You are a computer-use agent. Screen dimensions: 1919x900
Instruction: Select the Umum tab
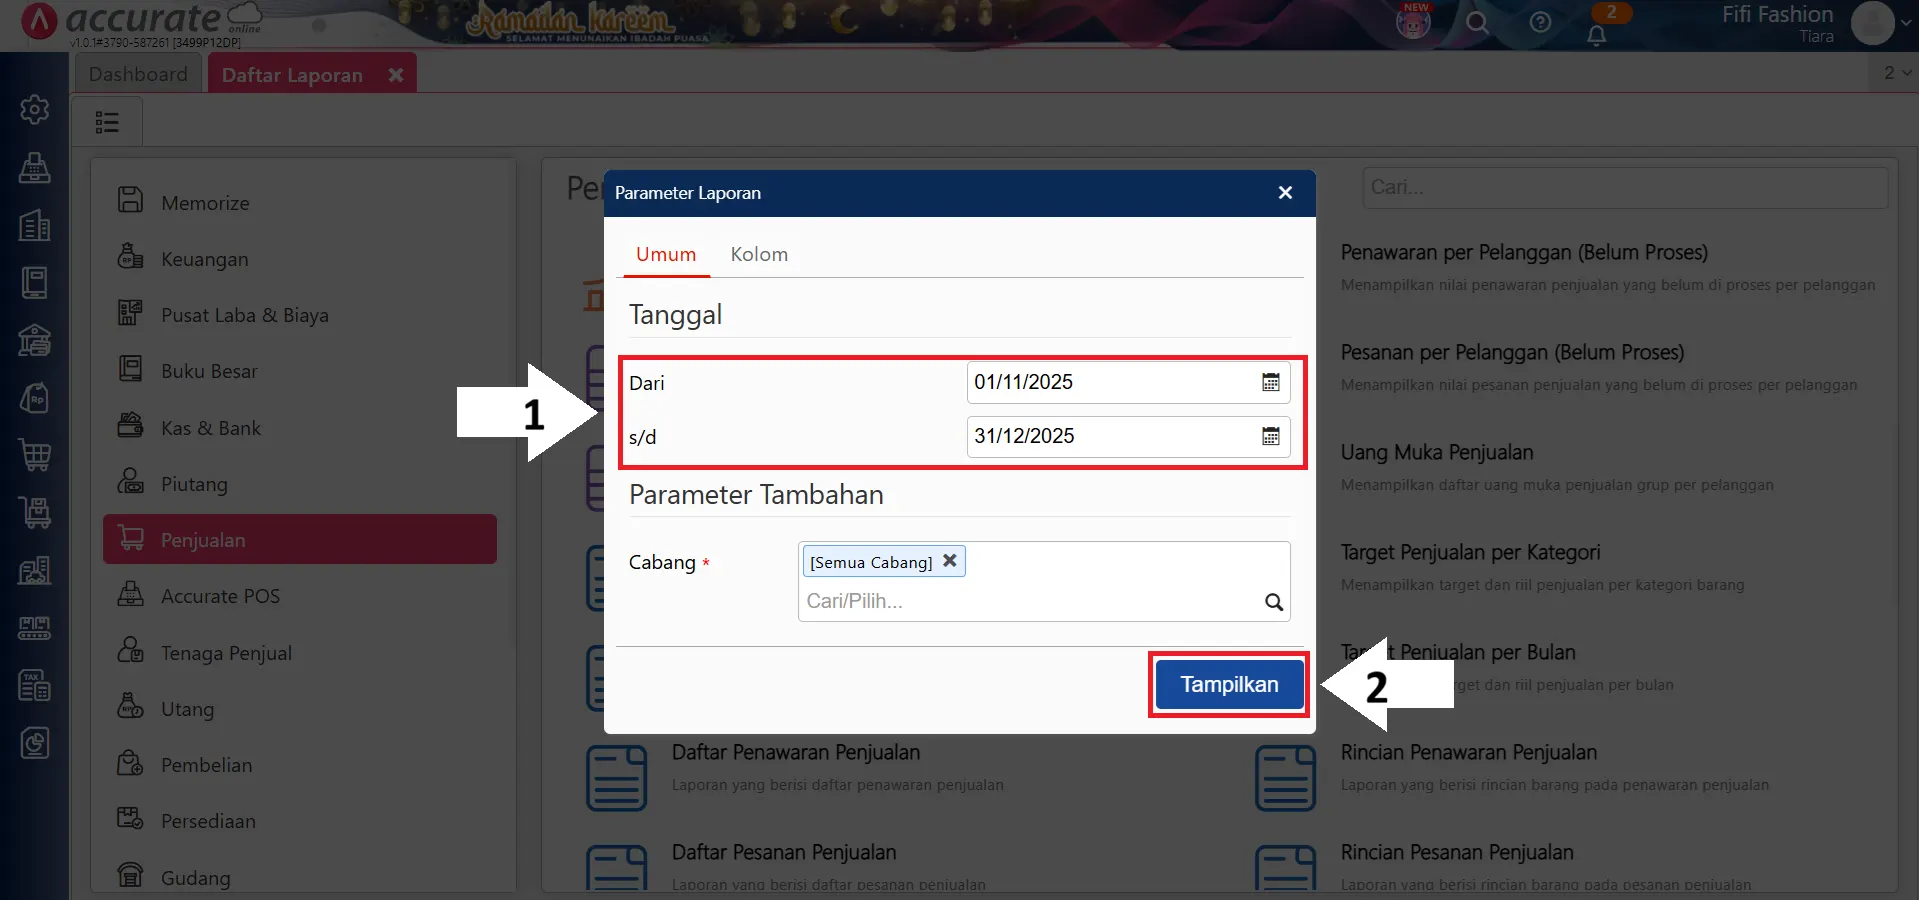click(x=666, y=255)
